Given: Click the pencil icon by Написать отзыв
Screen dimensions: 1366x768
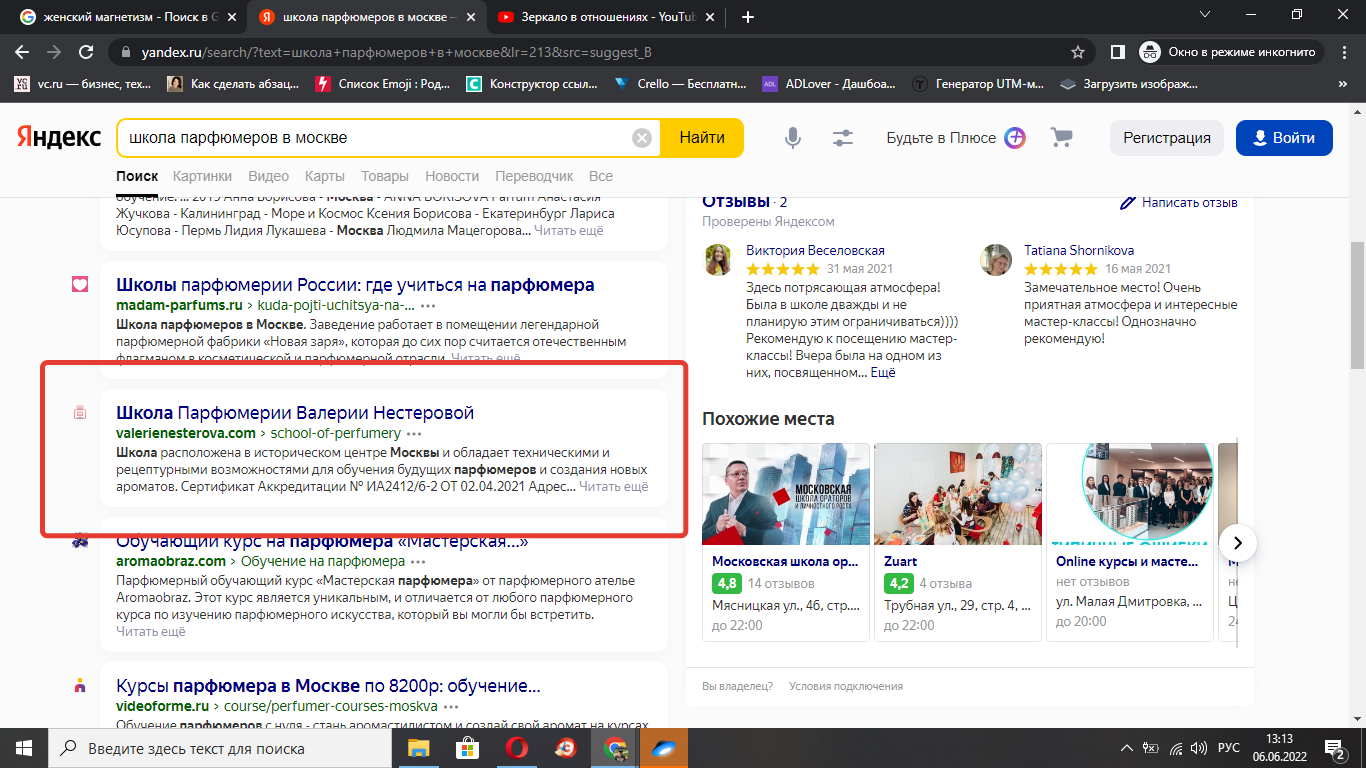Looking at the screenshot, I should [x=1128, y=202].
